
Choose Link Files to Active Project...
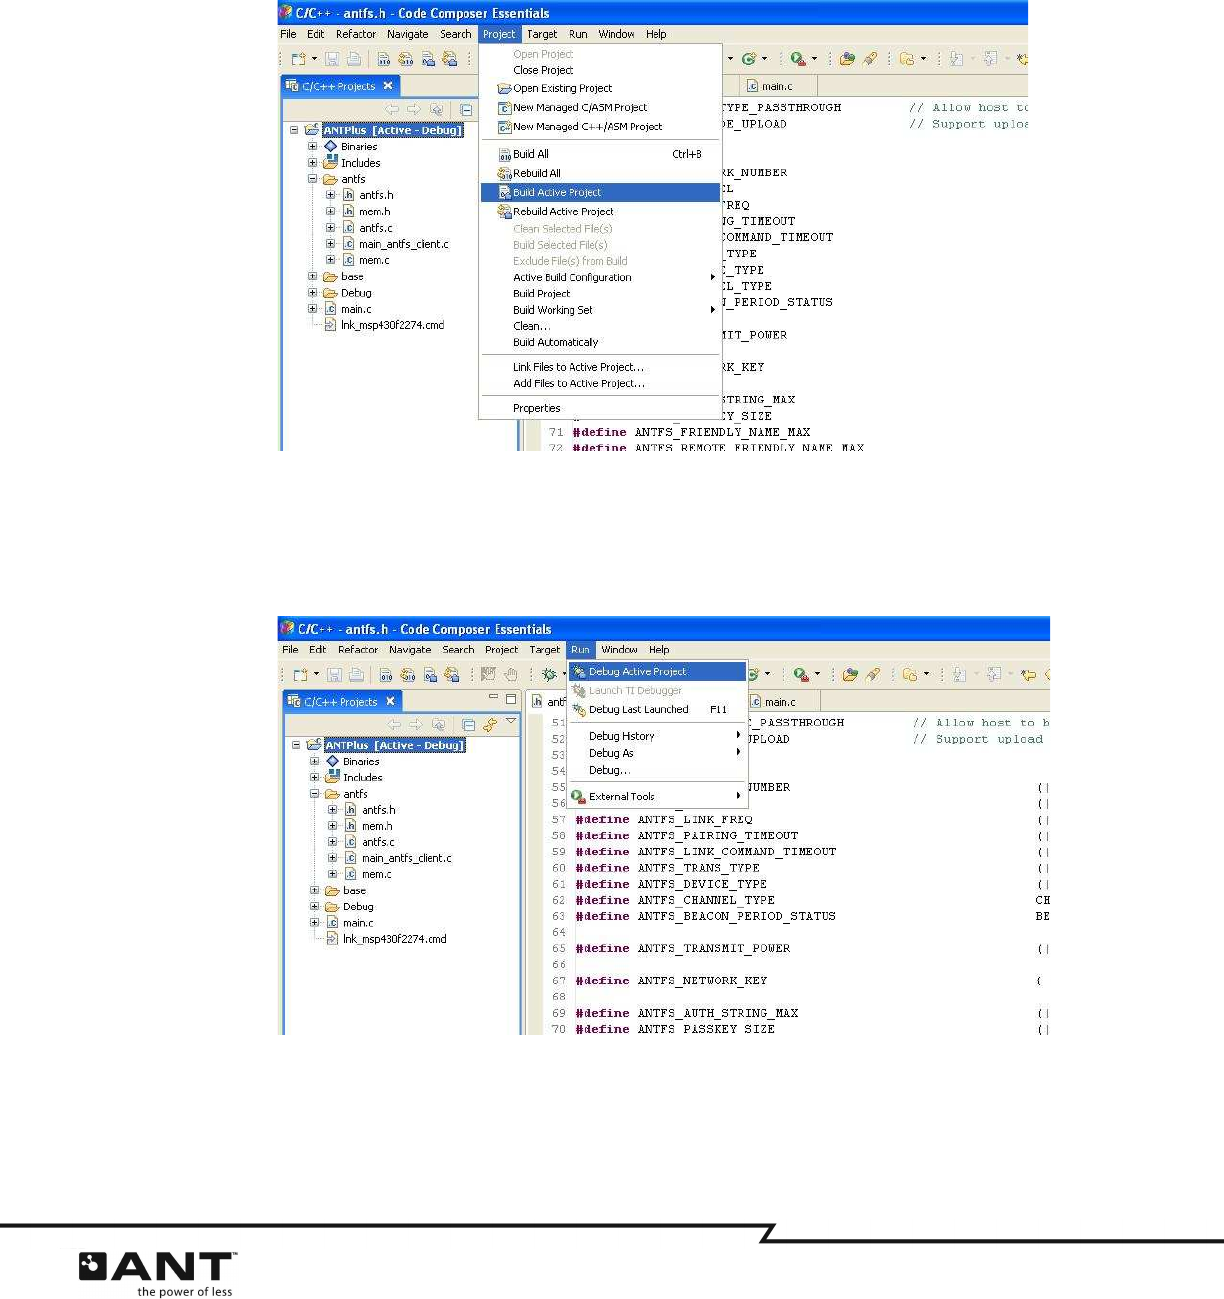[x=600, y=367]
